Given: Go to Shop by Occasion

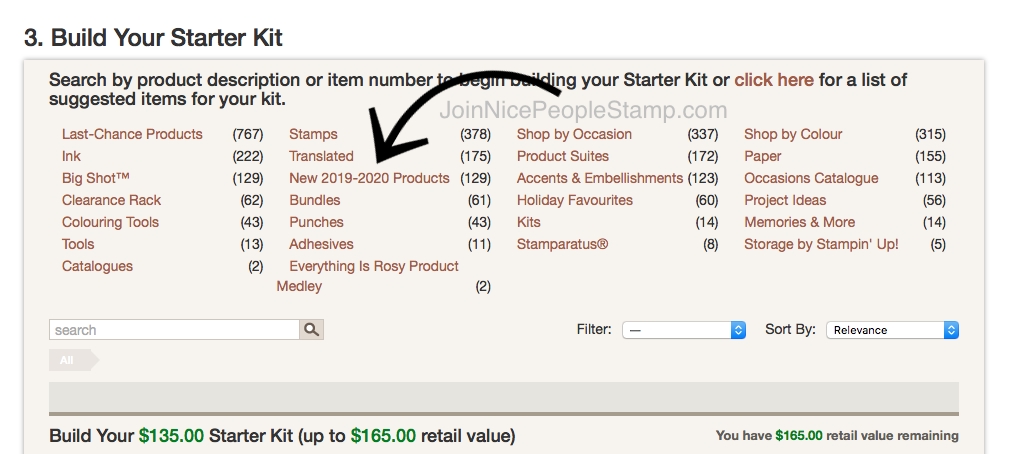Looking at the screenshot, I should (574, 134).
